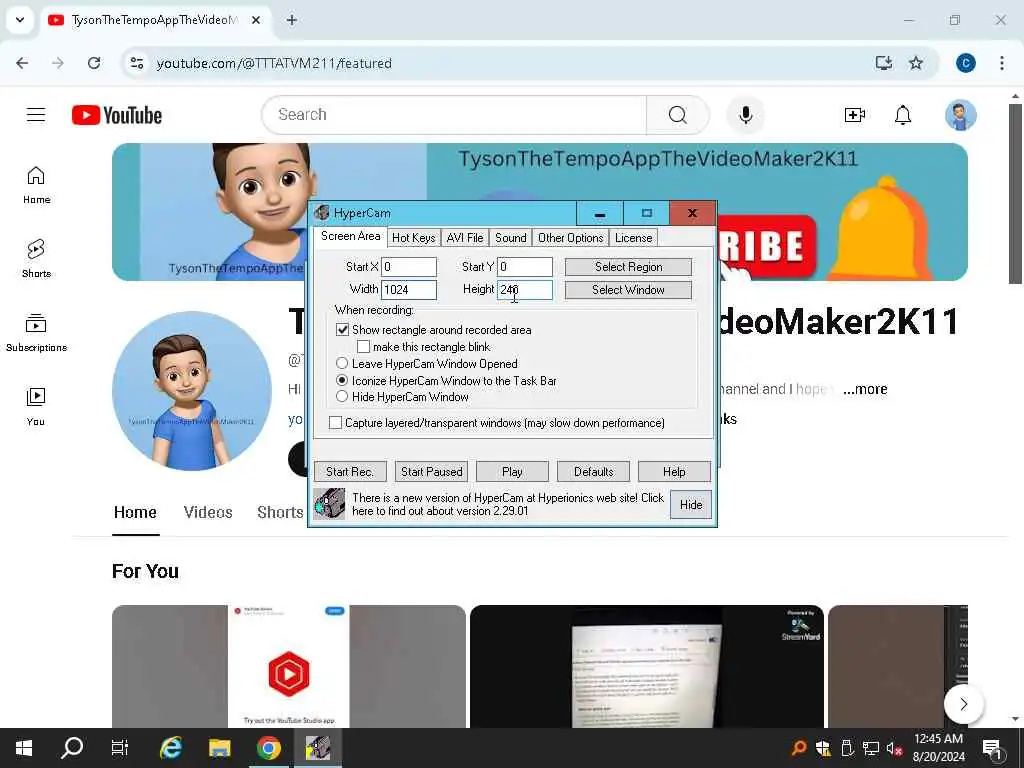The height and width of the screenshot is (768, 1024).
Task: Open YouTube notifications bell
Action: coord(903,116)
